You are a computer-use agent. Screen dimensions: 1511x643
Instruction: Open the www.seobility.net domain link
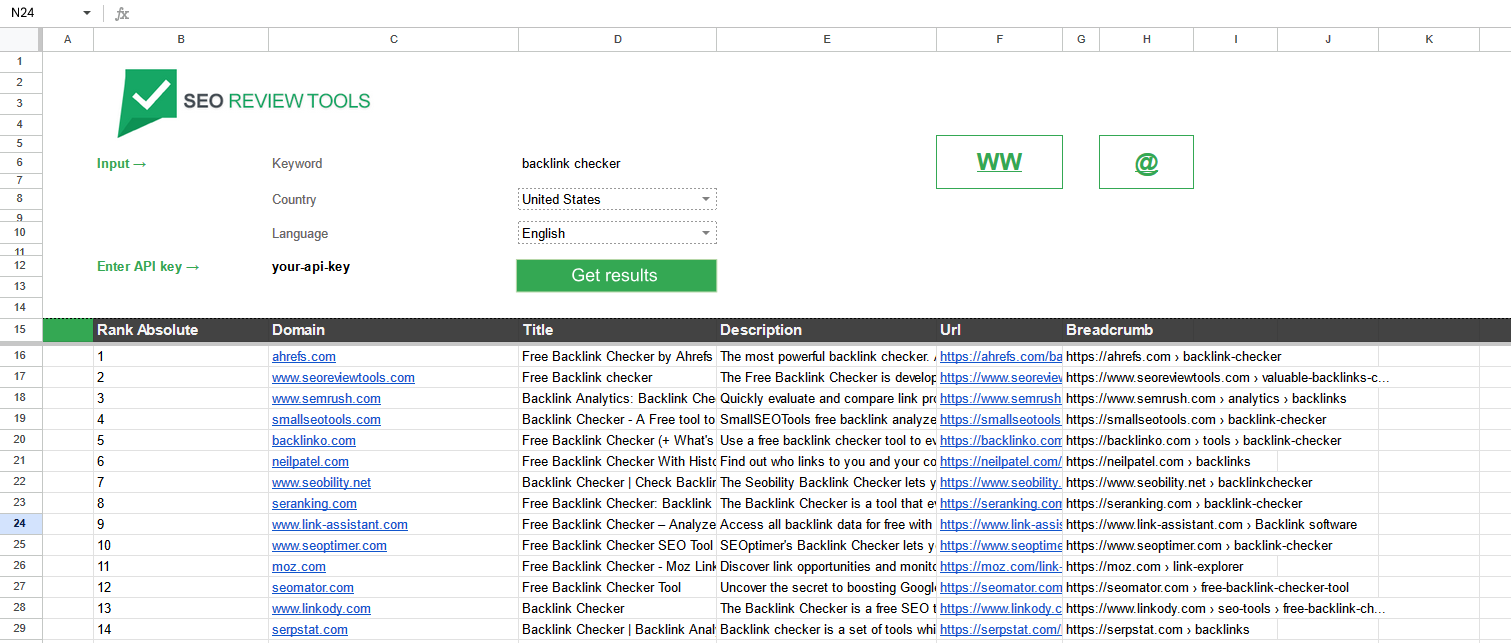coord(321,482)
